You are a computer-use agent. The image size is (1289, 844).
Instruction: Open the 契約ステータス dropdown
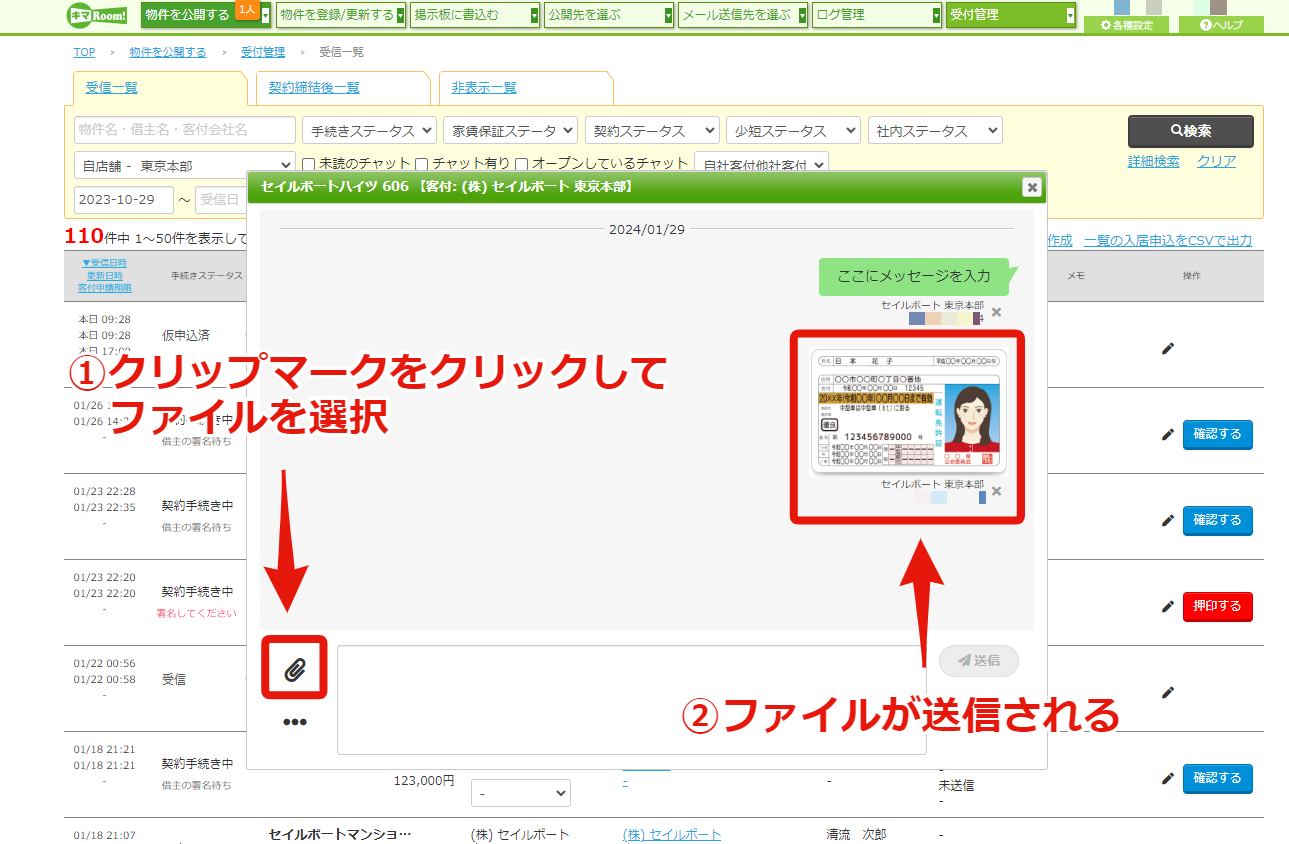(x=652, y=131)
